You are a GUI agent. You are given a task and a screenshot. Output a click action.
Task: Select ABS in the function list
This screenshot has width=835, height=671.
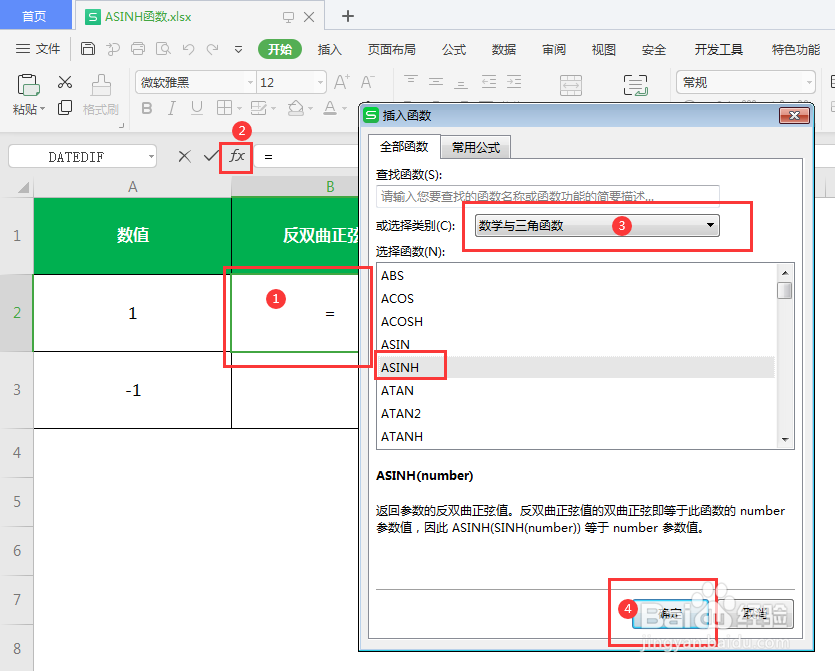point(575,275)
